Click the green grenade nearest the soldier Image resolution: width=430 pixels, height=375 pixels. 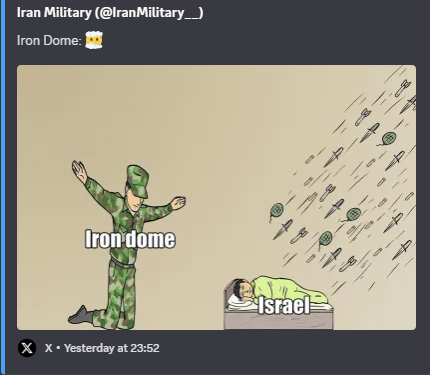click(x=277, y=211)
